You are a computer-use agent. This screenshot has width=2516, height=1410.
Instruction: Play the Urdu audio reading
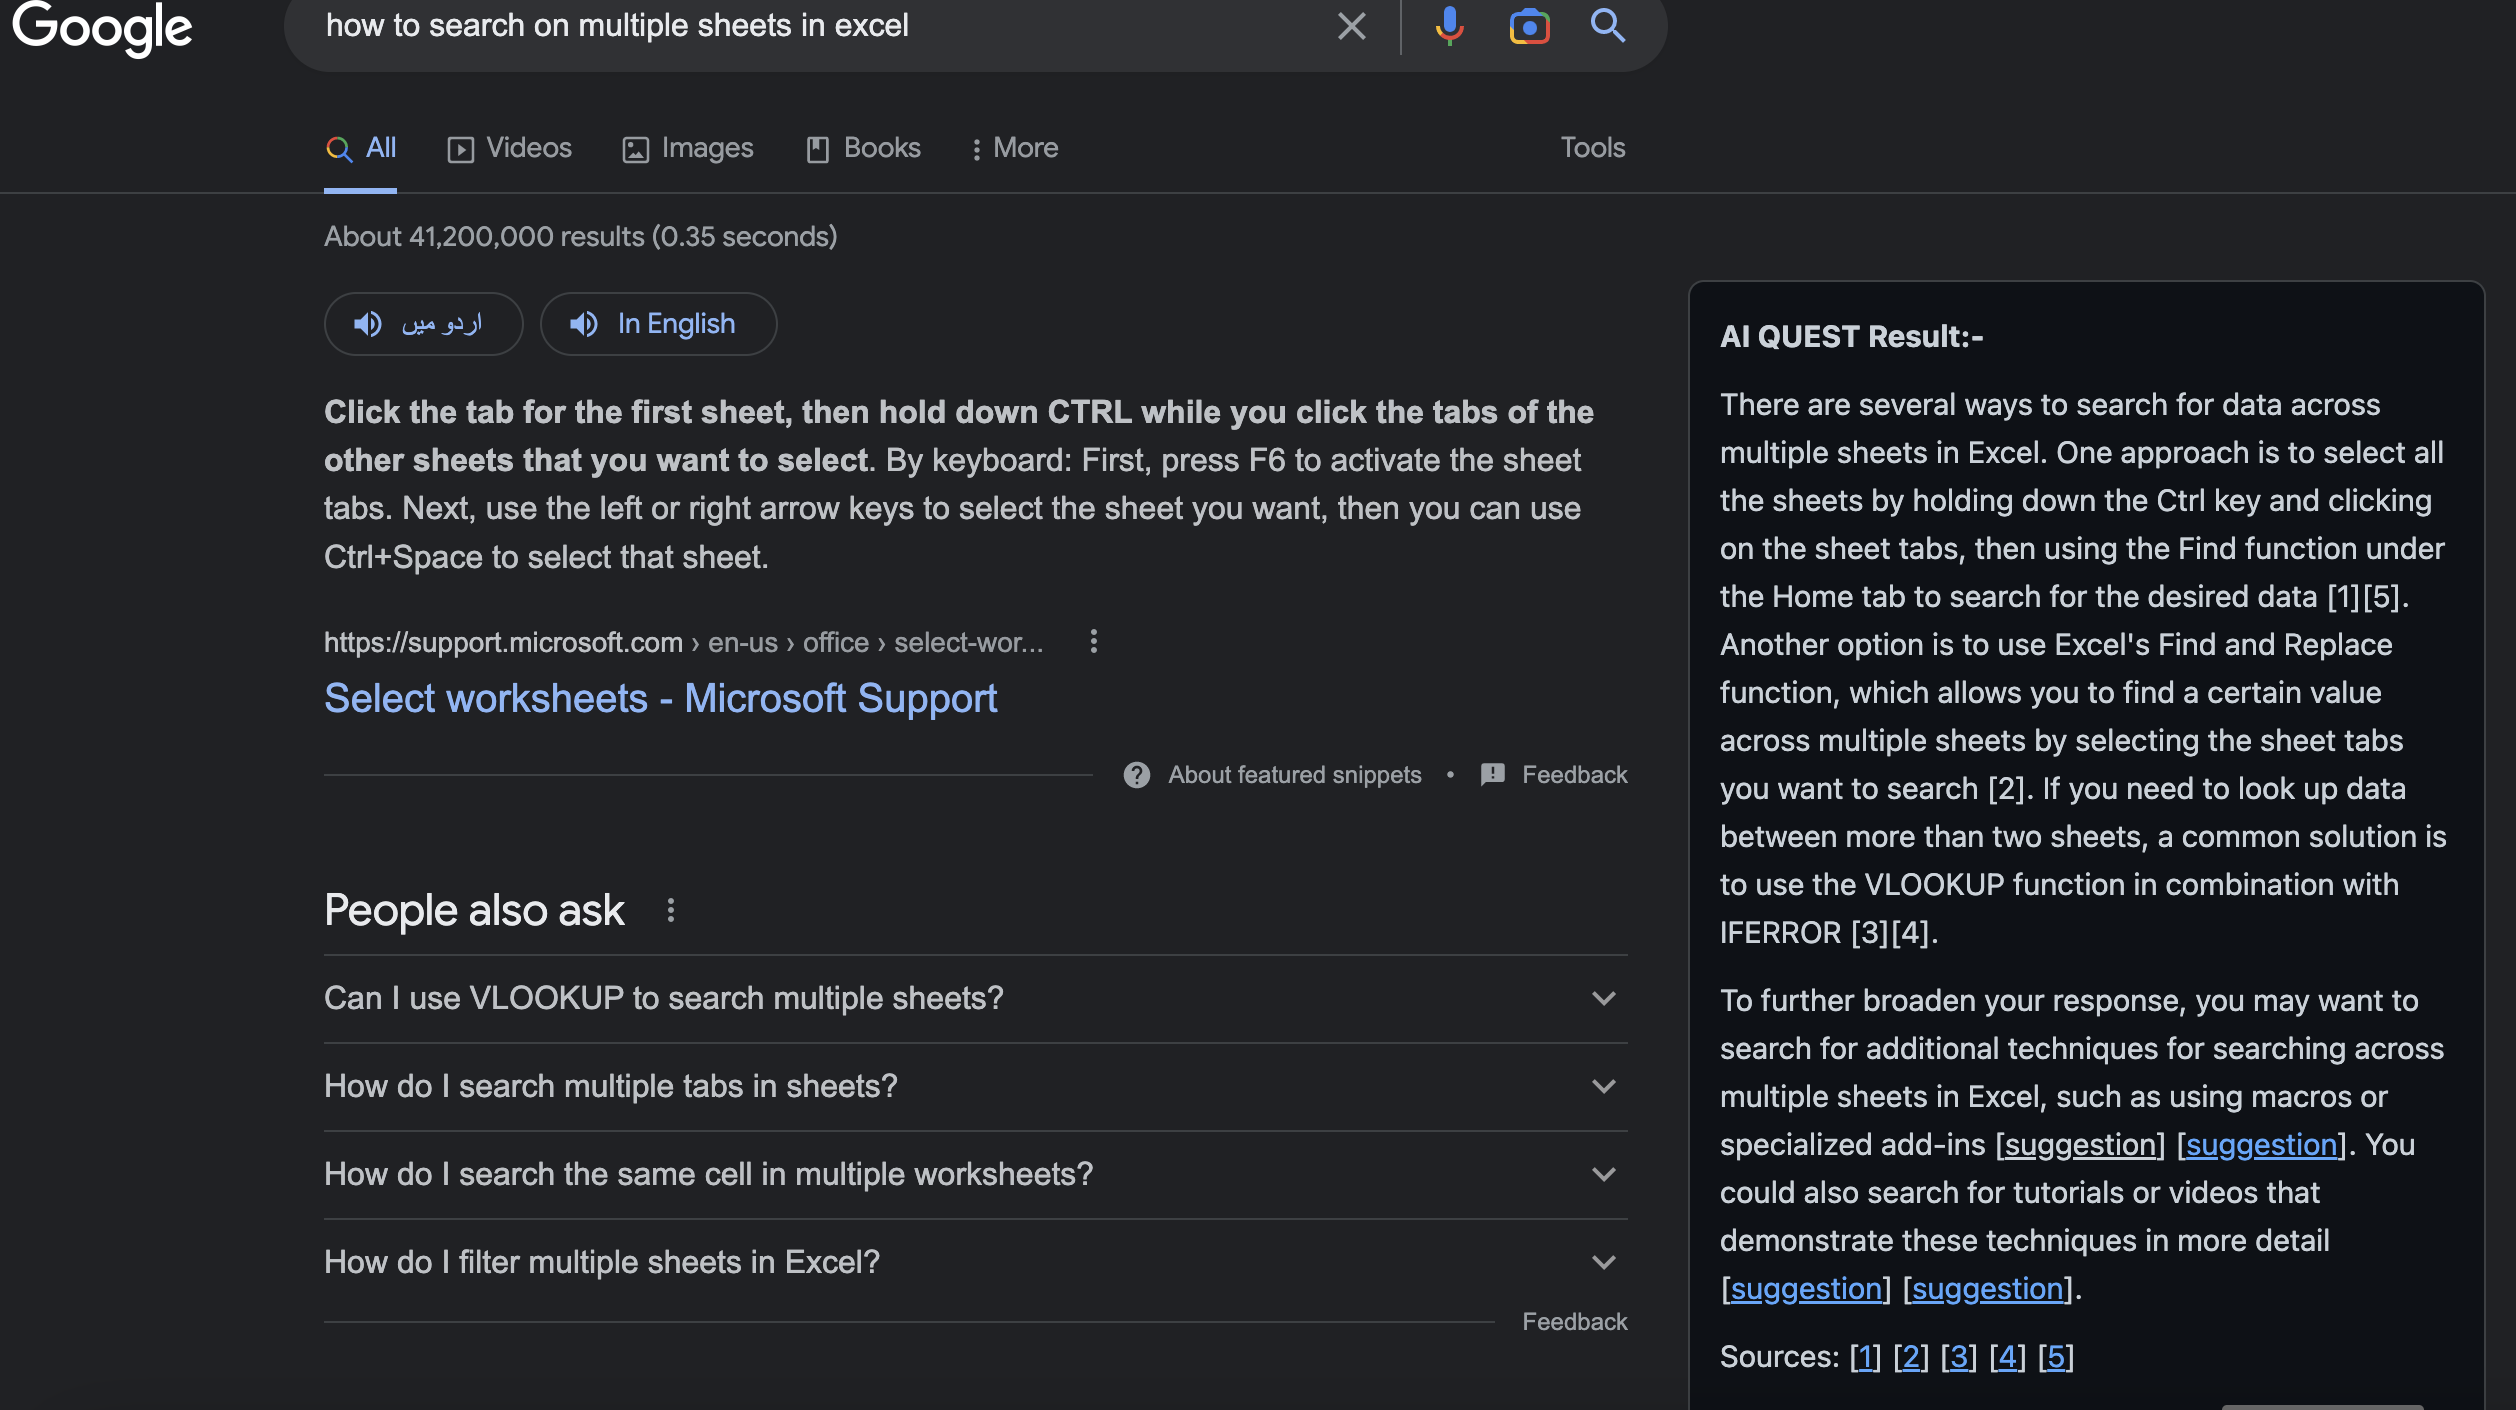pyautogui.click(x=423, y=324)
